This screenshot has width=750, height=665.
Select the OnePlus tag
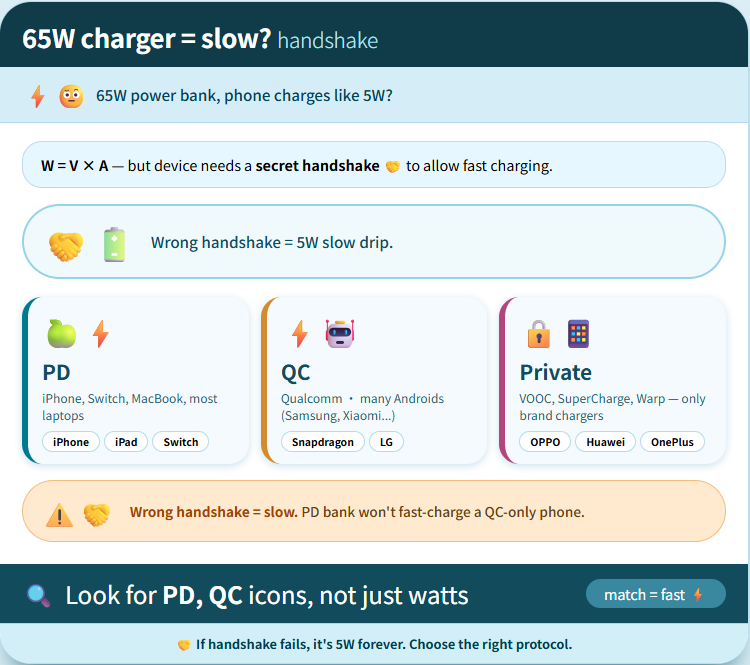click(673, 442)
